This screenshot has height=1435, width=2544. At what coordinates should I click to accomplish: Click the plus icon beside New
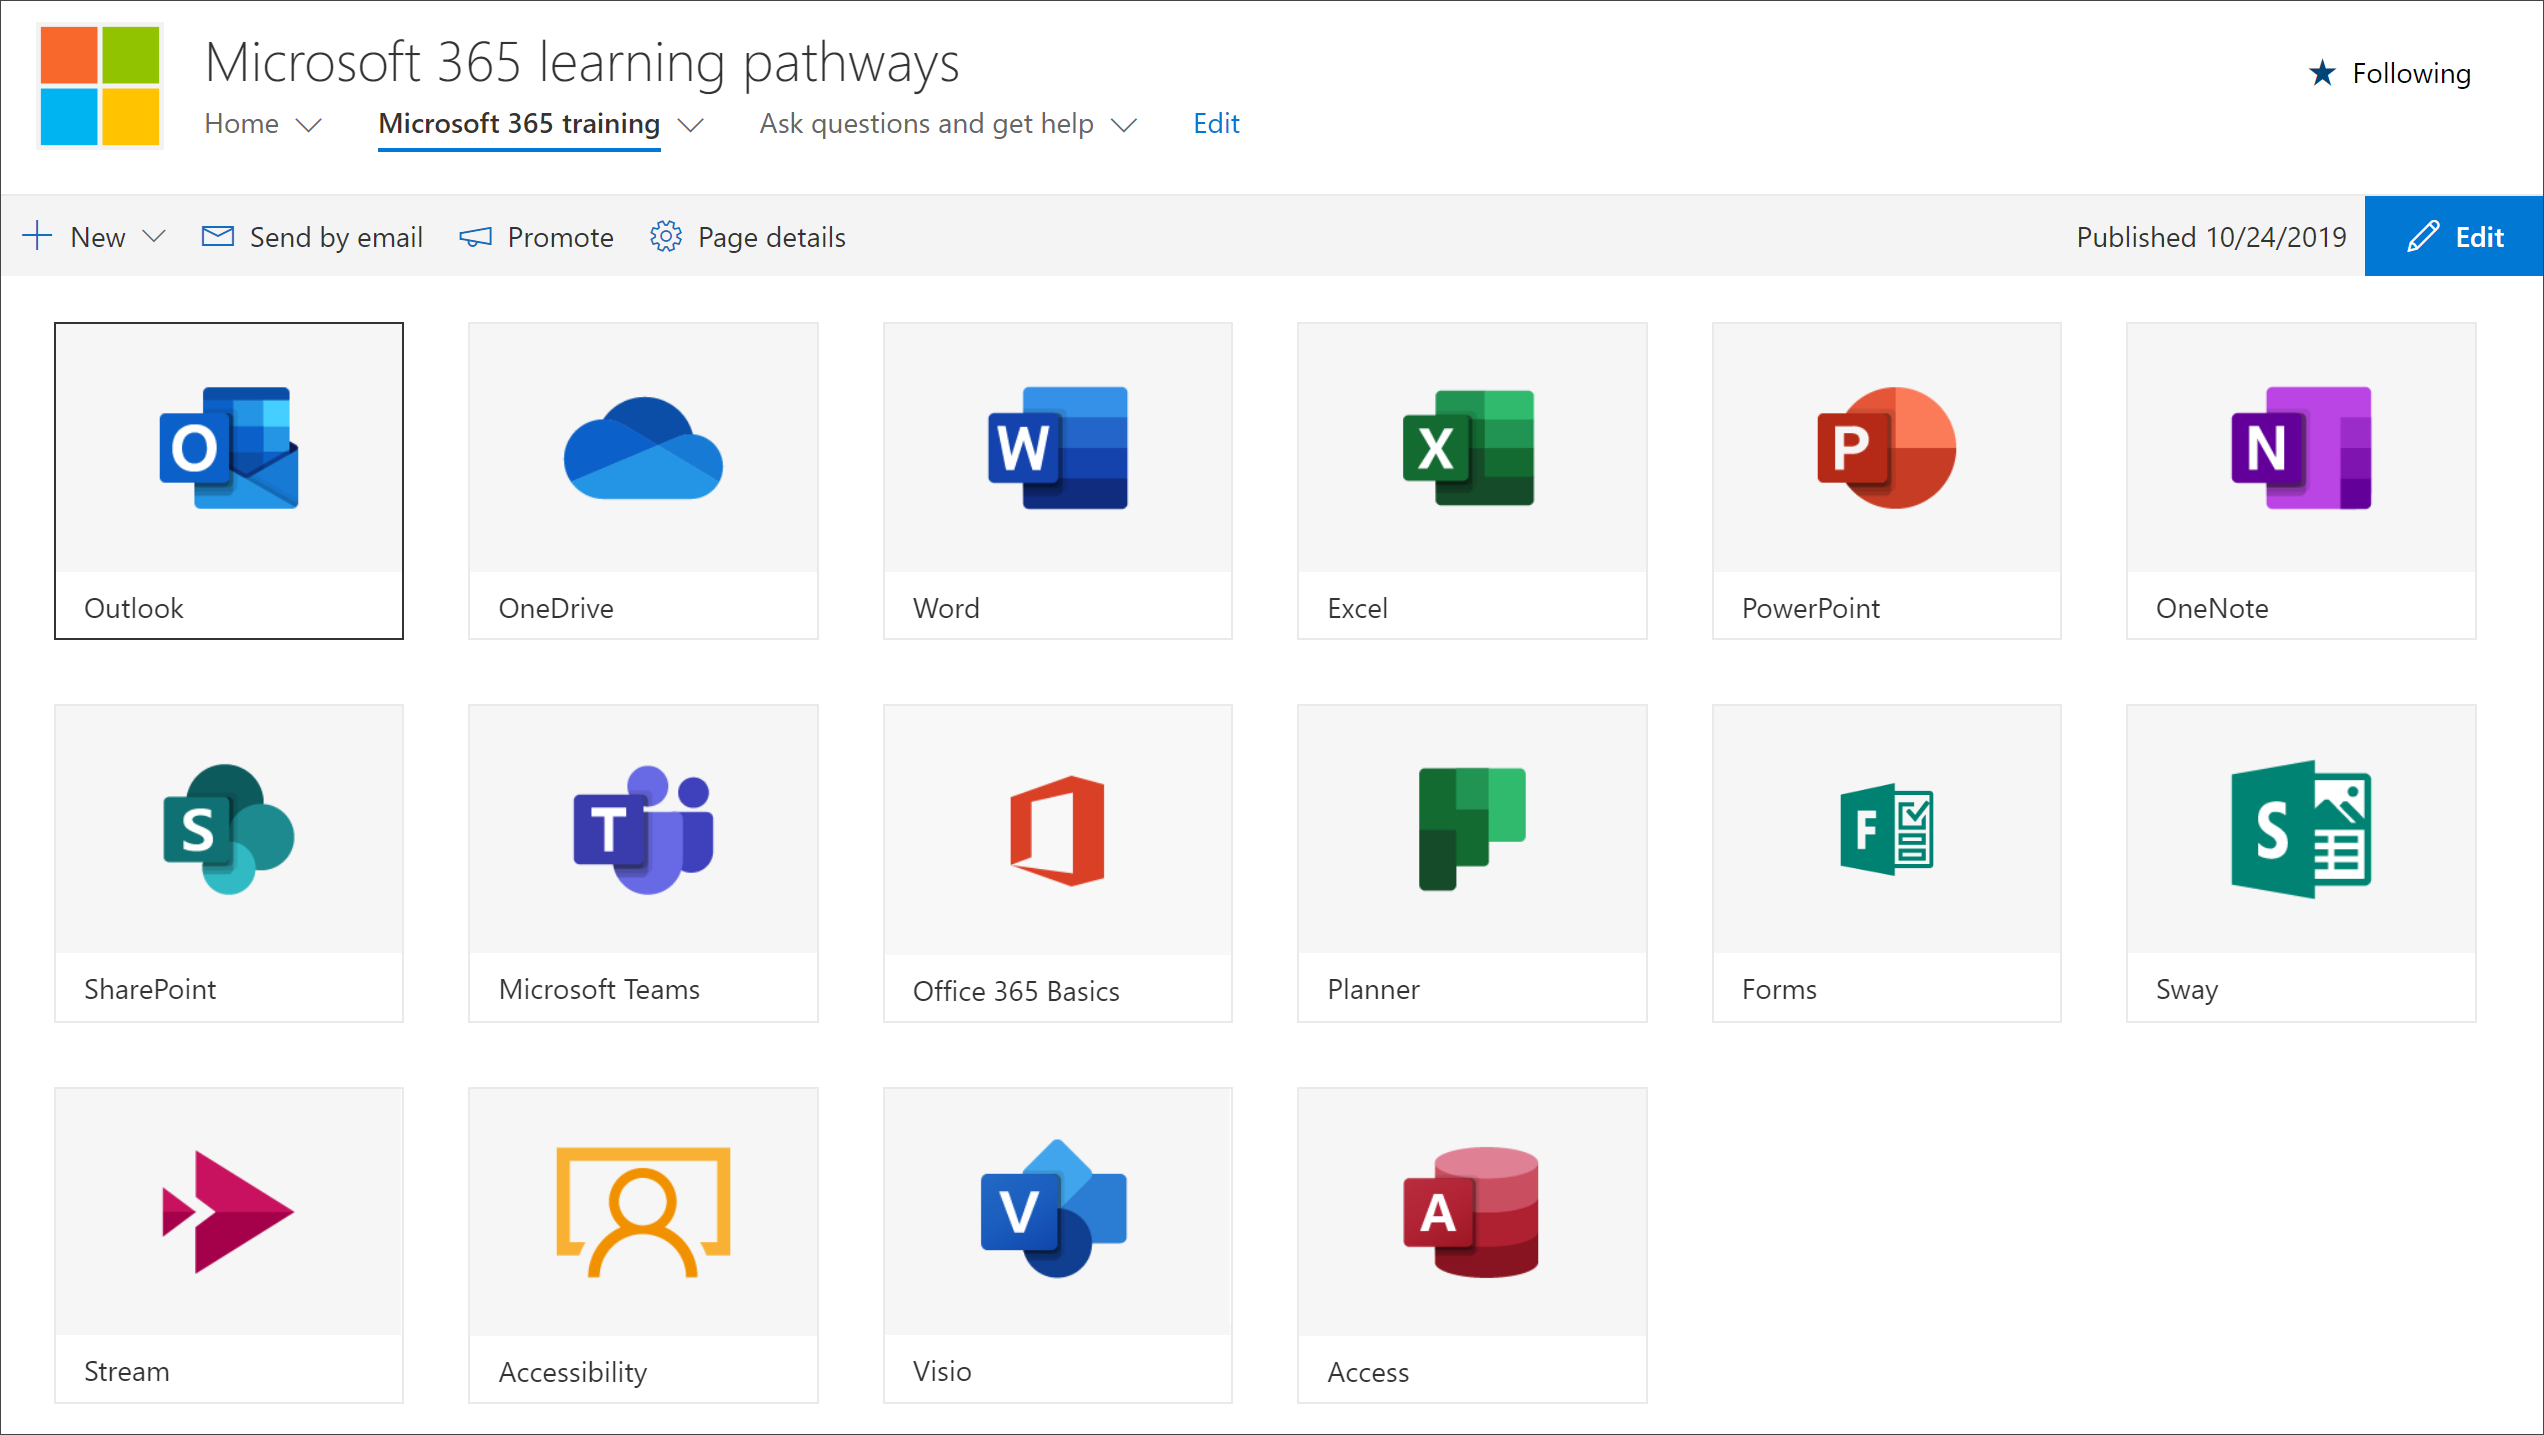[x=37, y=236]
